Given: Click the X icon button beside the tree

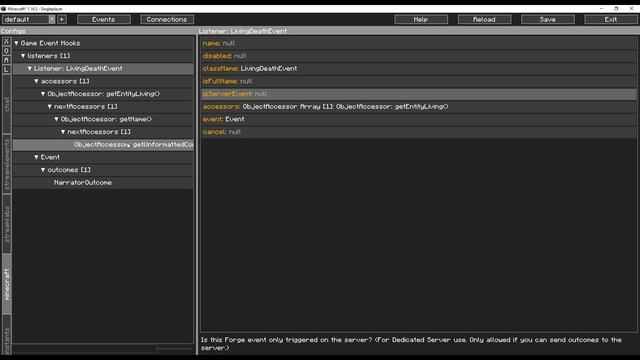Looking at the screenshot, I should (x=6, y=41).
